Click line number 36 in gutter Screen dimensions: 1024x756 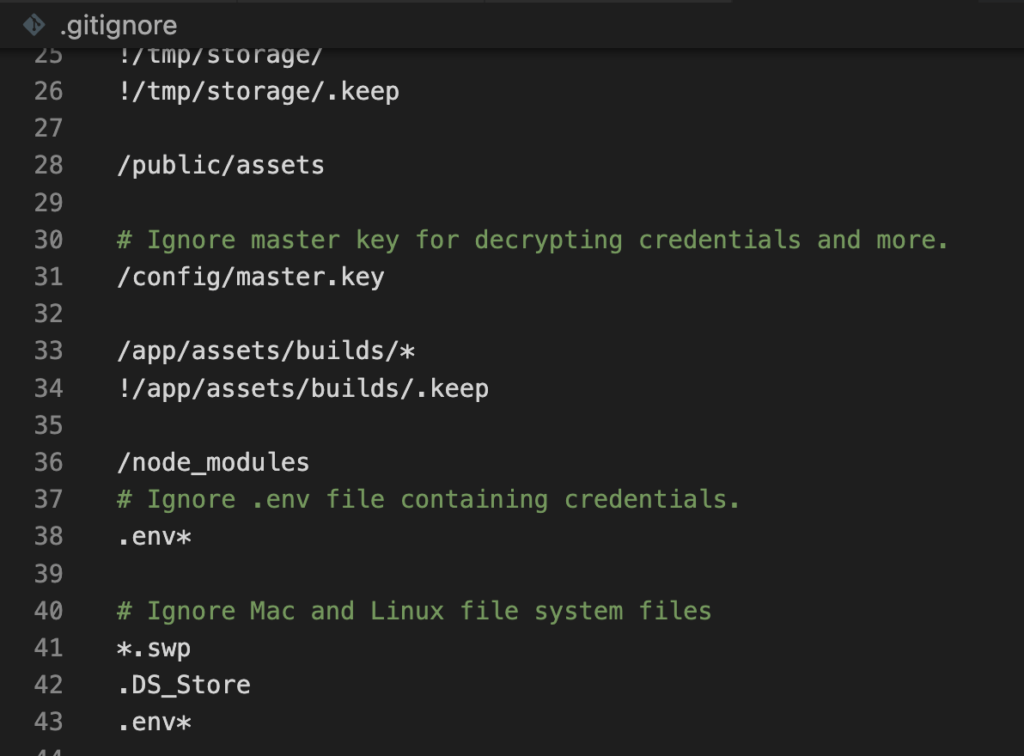(x=48, y=463)
